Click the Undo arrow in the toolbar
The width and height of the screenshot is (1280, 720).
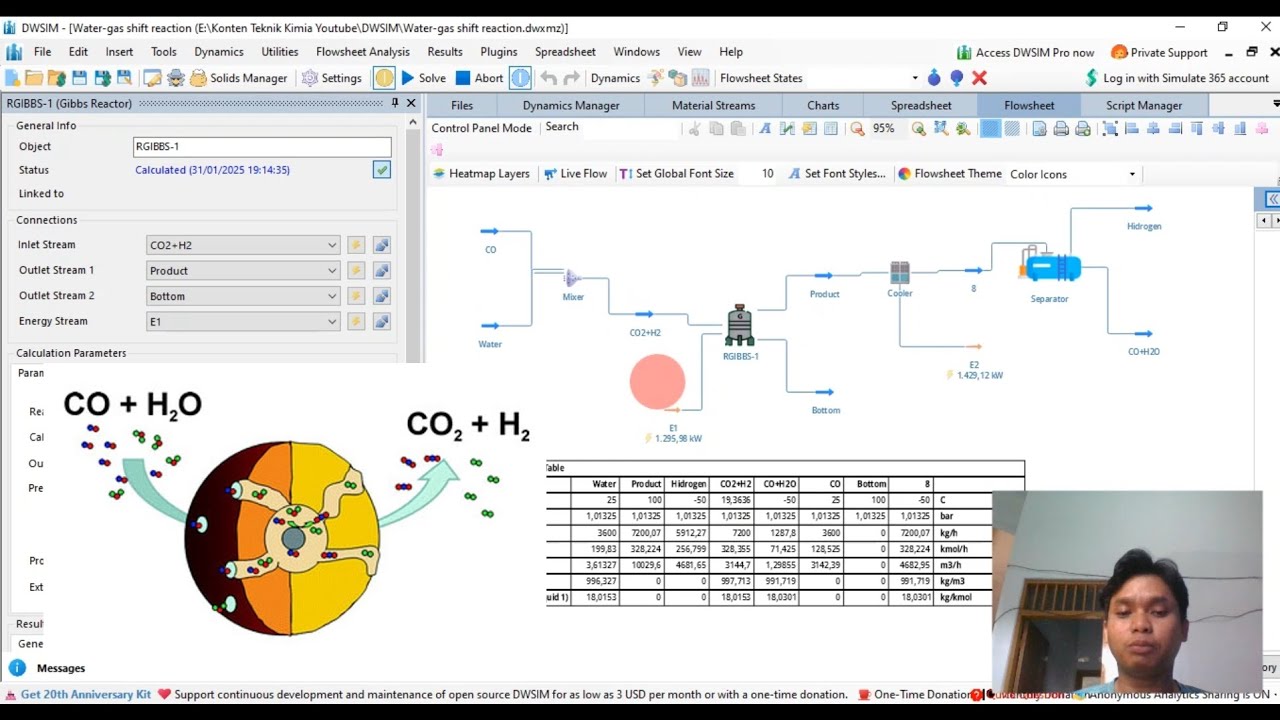tap(548, 78)
